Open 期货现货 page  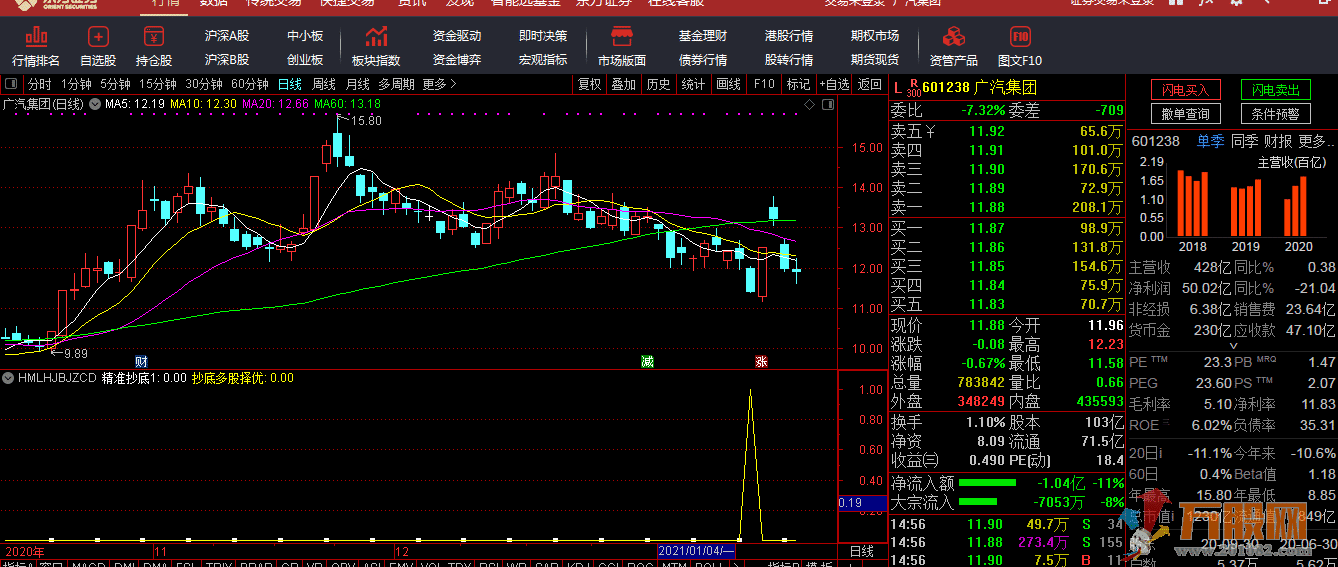click(x=875, y=60)
